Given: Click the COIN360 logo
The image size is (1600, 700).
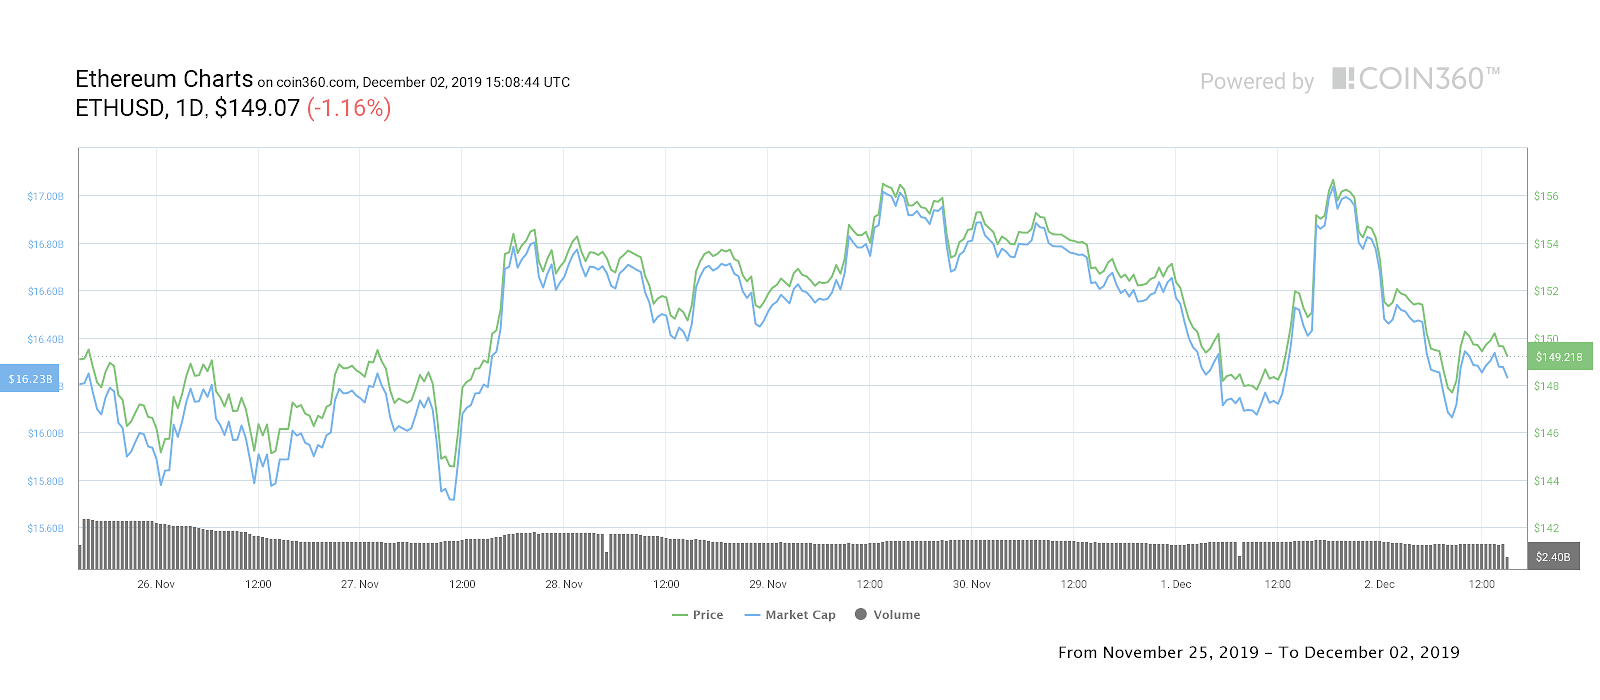Looking at the screenshot, I should point(1416,79).
